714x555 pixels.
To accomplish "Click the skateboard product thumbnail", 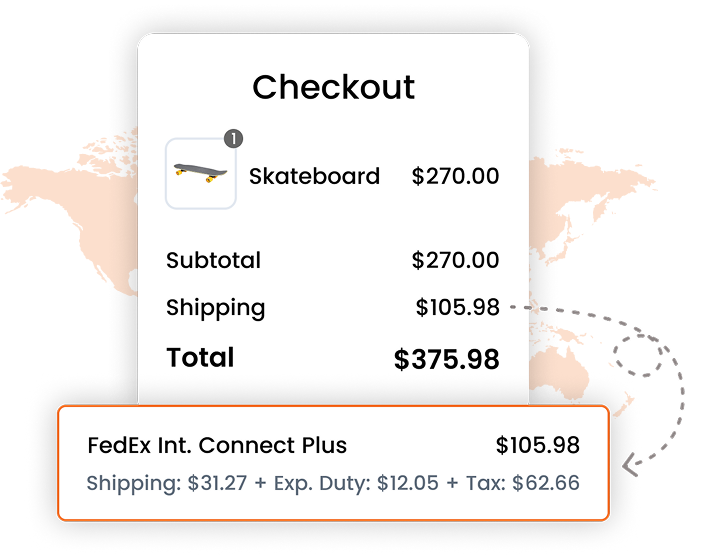I will 200,174.
